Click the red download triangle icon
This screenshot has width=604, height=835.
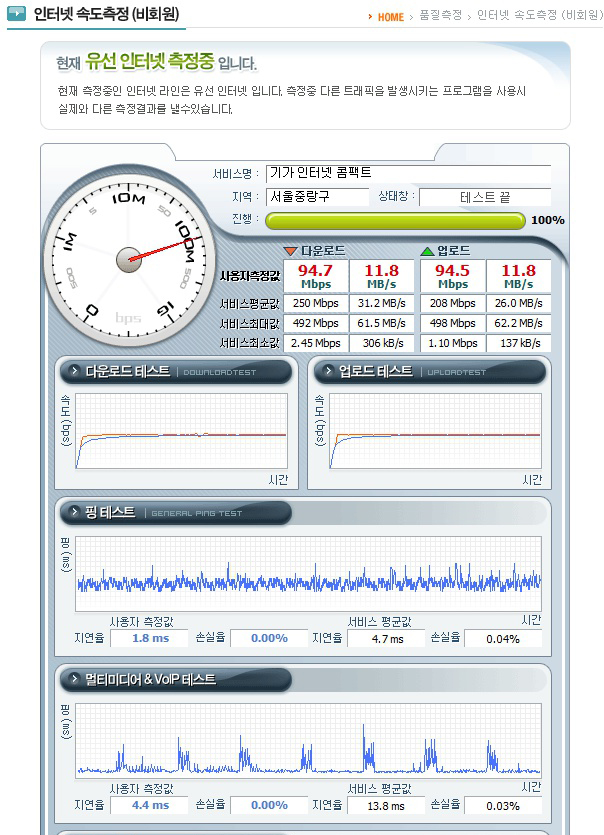click(x=291, y=251)
